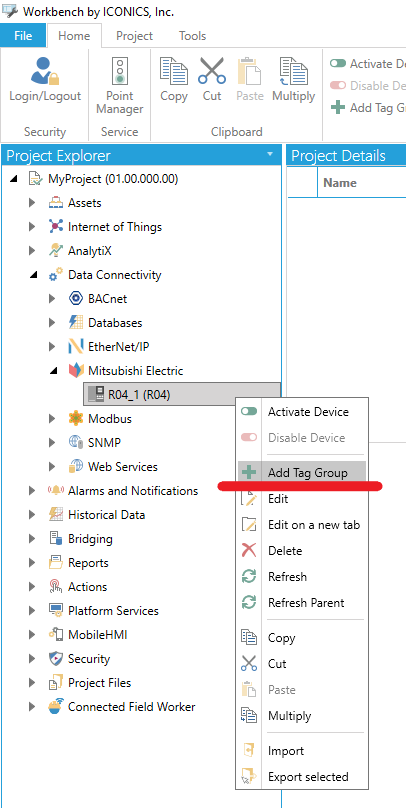Click the Historical Data icon

(56, 515)
